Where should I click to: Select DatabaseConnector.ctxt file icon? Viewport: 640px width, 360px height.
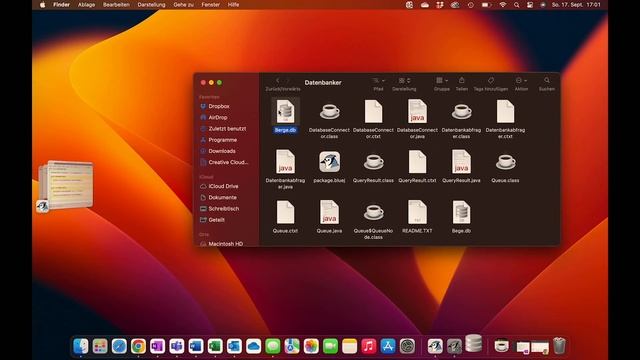[x=373, y=111]
